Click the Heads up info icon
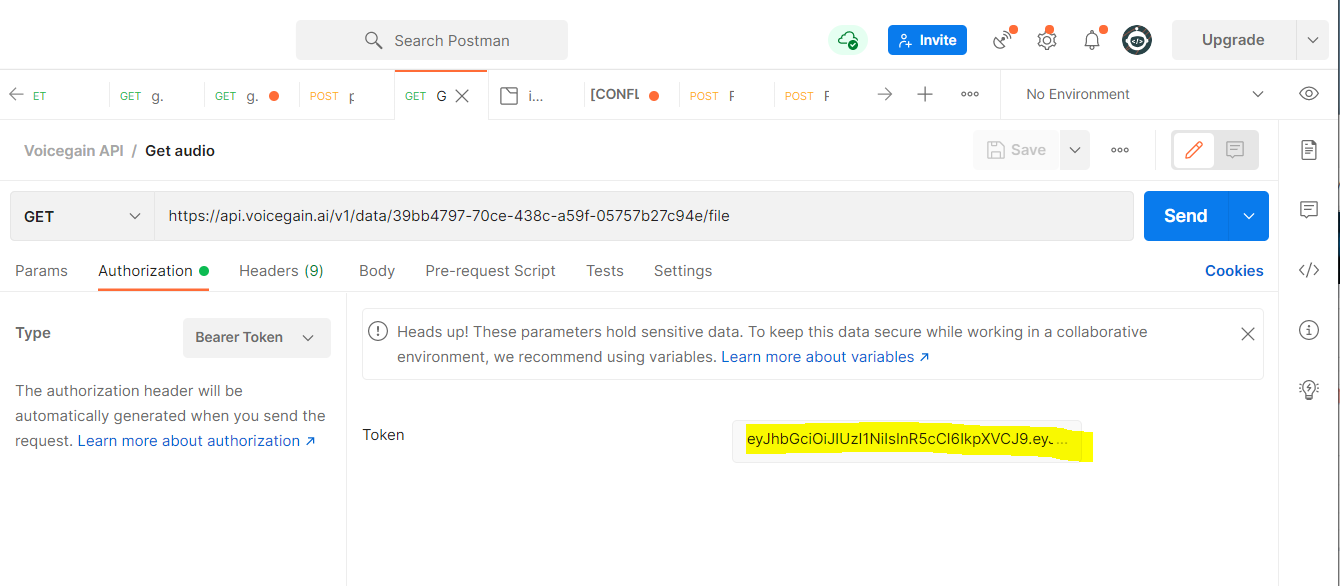The height and width of the screenshot is (586, 1340). click(x=378, y=331)
